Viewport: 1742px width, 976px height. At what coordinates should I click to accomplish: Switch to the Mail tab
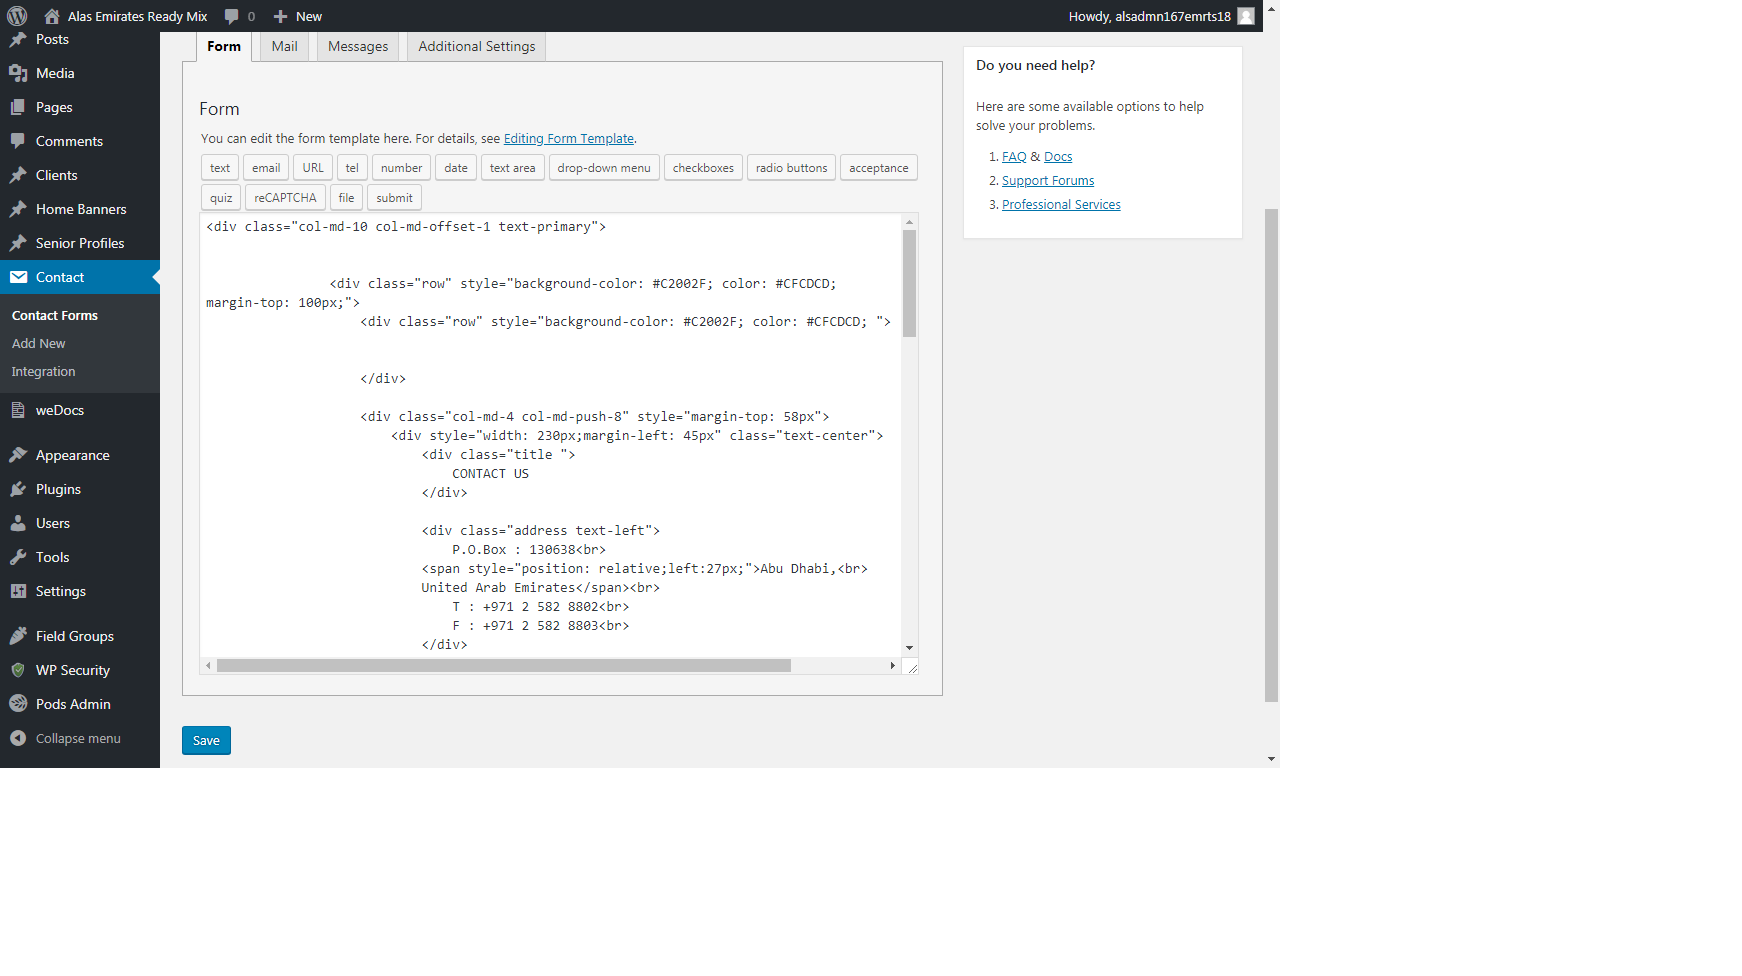point(285,46)
